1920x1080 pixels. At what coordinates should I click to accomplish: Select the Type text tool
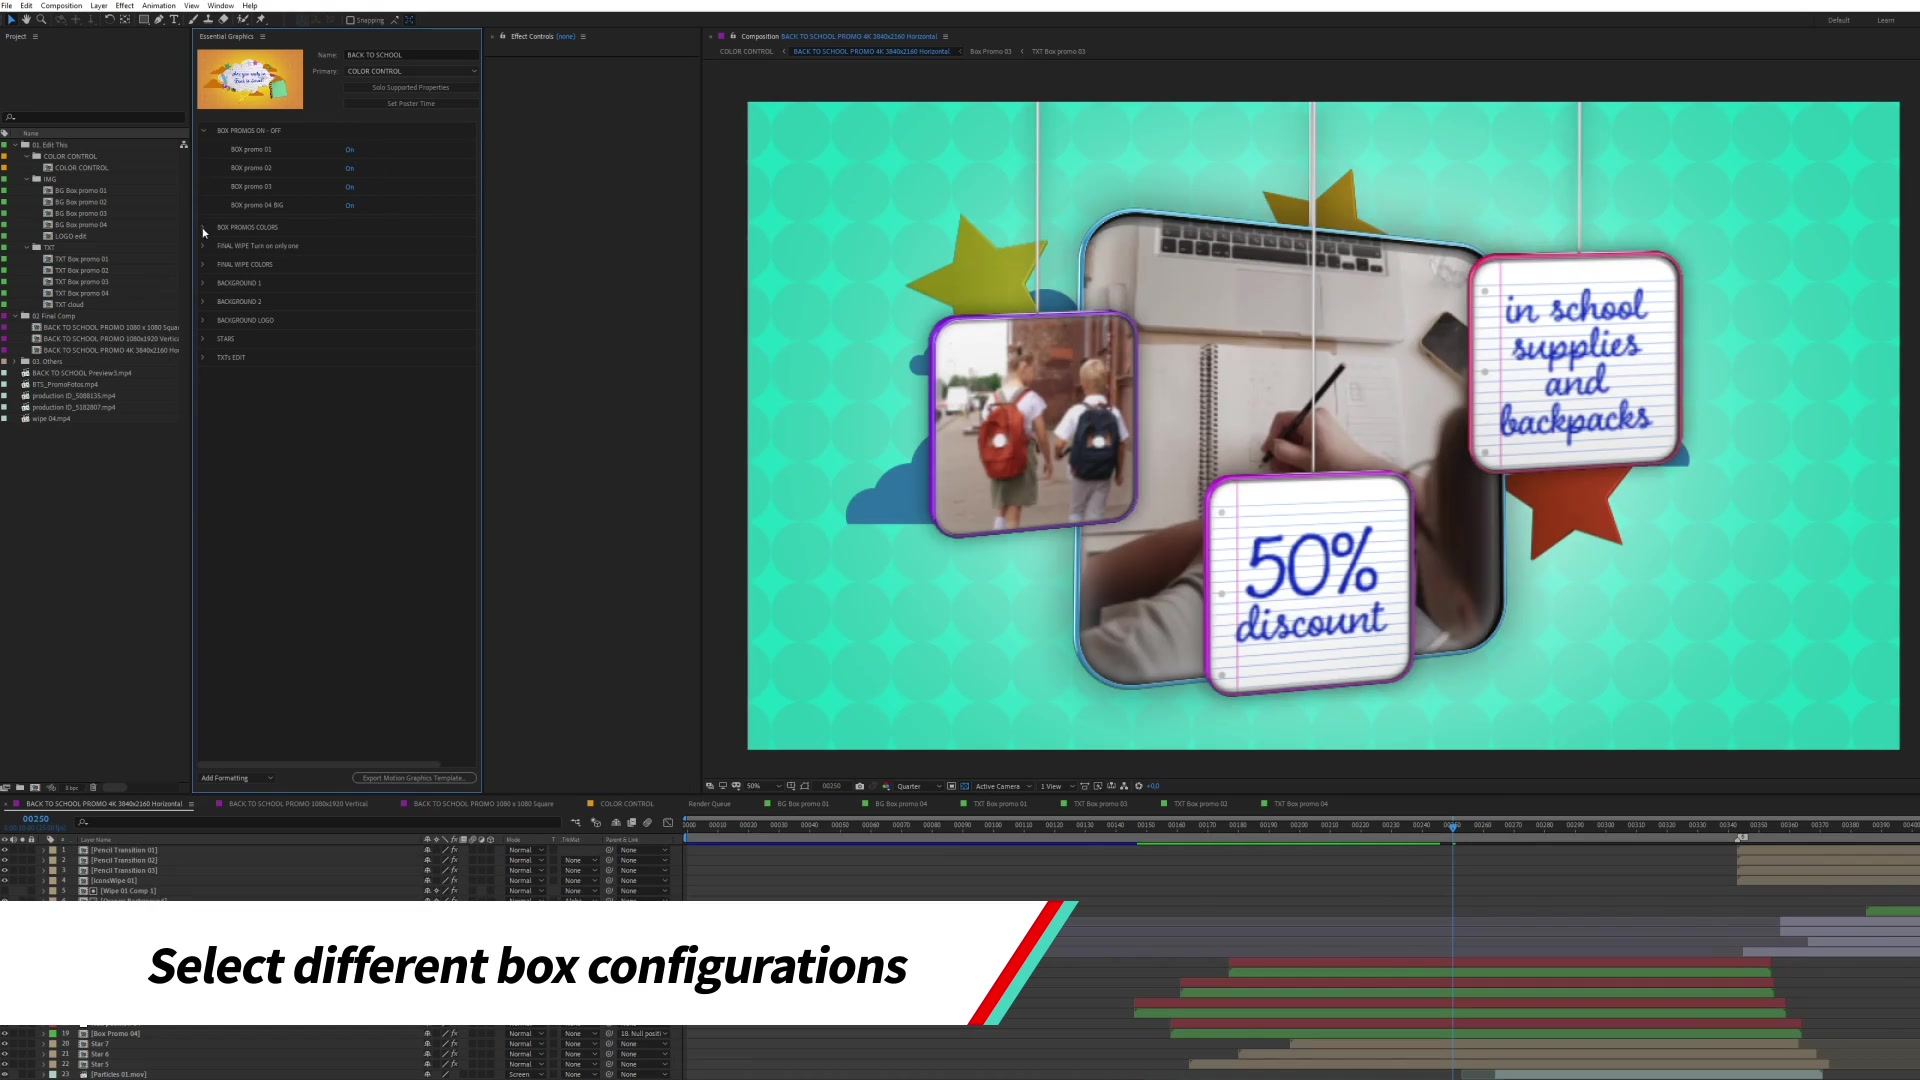coord(174,19)
